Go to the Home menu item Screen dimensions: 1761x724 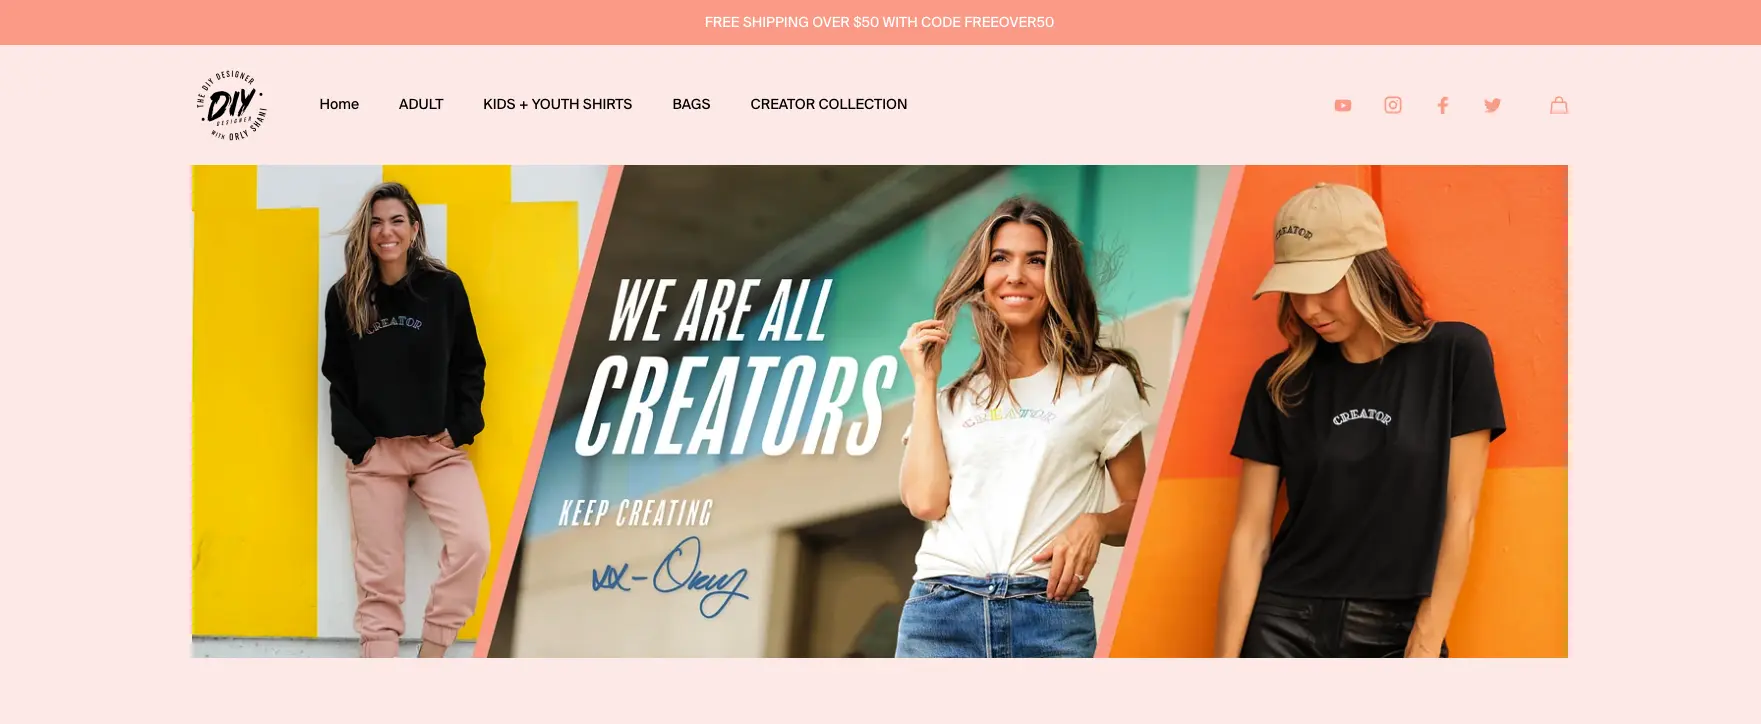[x=339, y=104]
